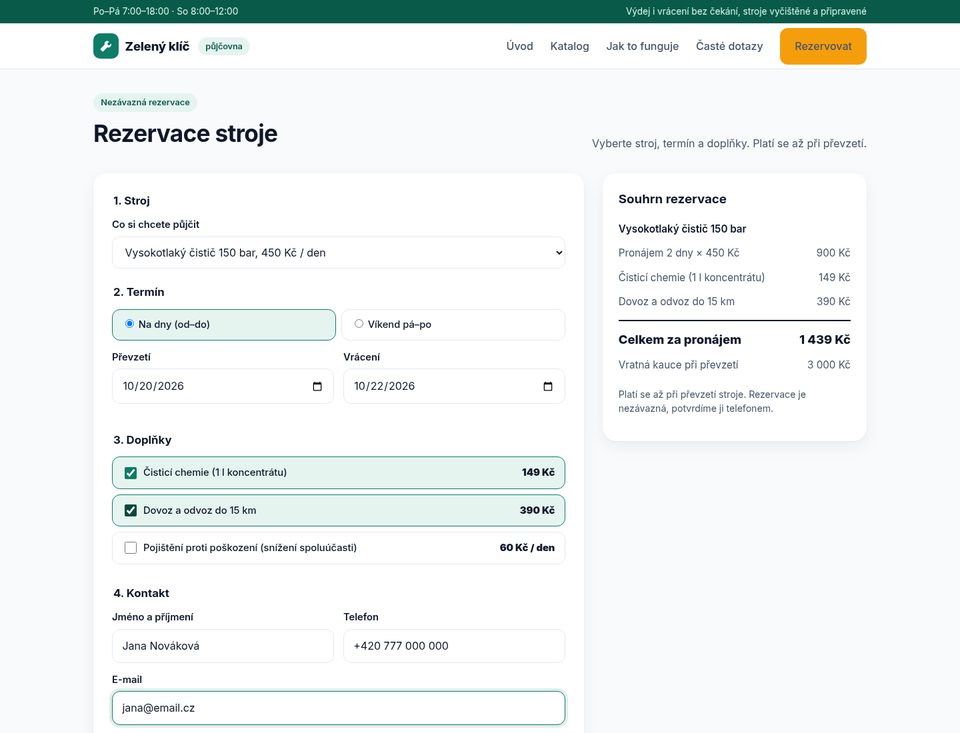
Task: Click the total price '1 439 Kč'
Action: click(x=825, y=340)
